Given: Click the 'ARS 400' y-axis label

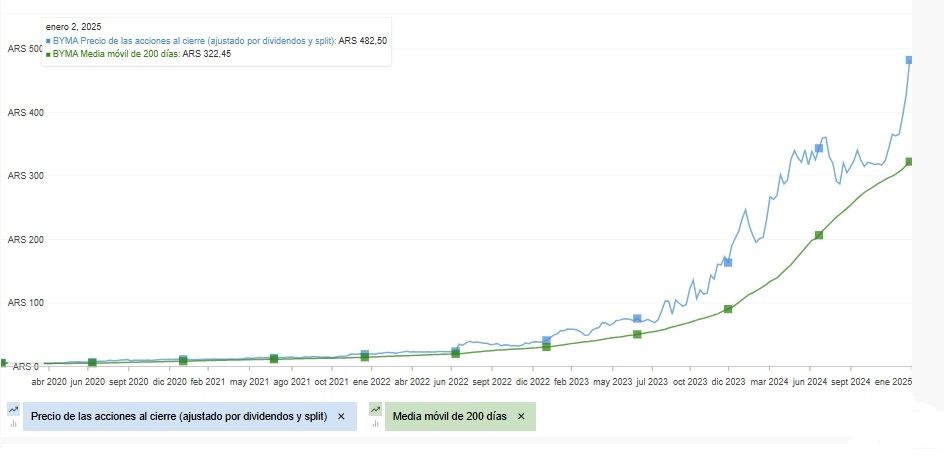Looking at the screenshot, I should click(x=26, y=112).
